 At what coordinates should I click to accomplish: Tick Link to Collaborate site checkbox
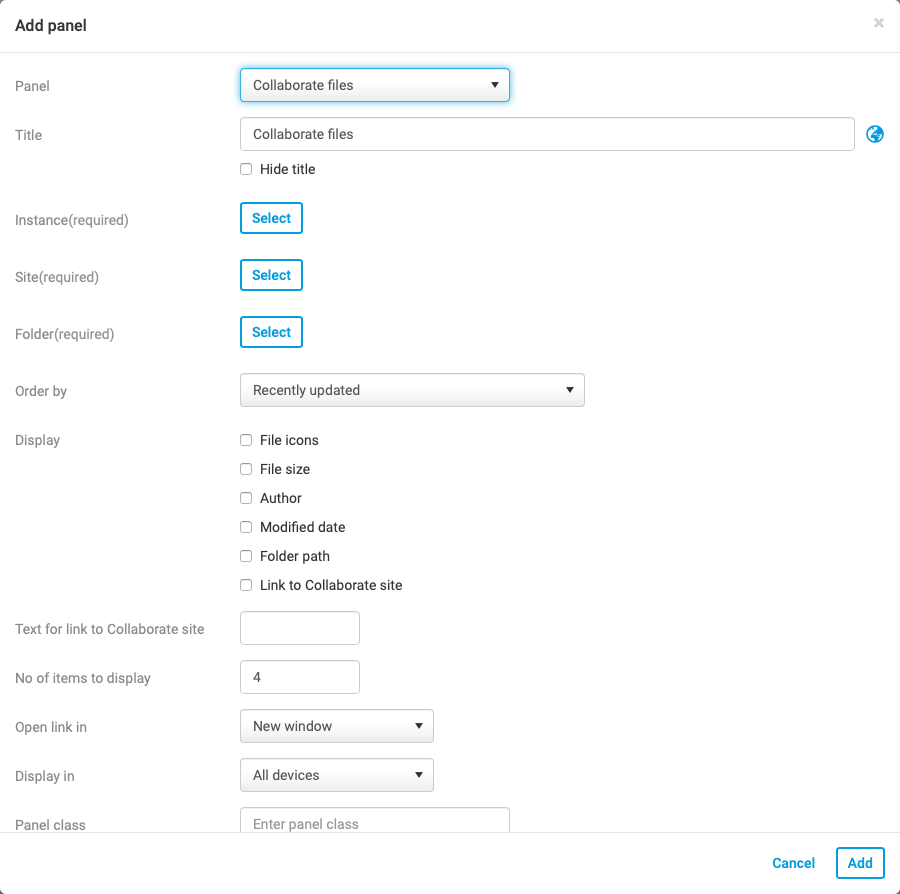coord(246,585)
